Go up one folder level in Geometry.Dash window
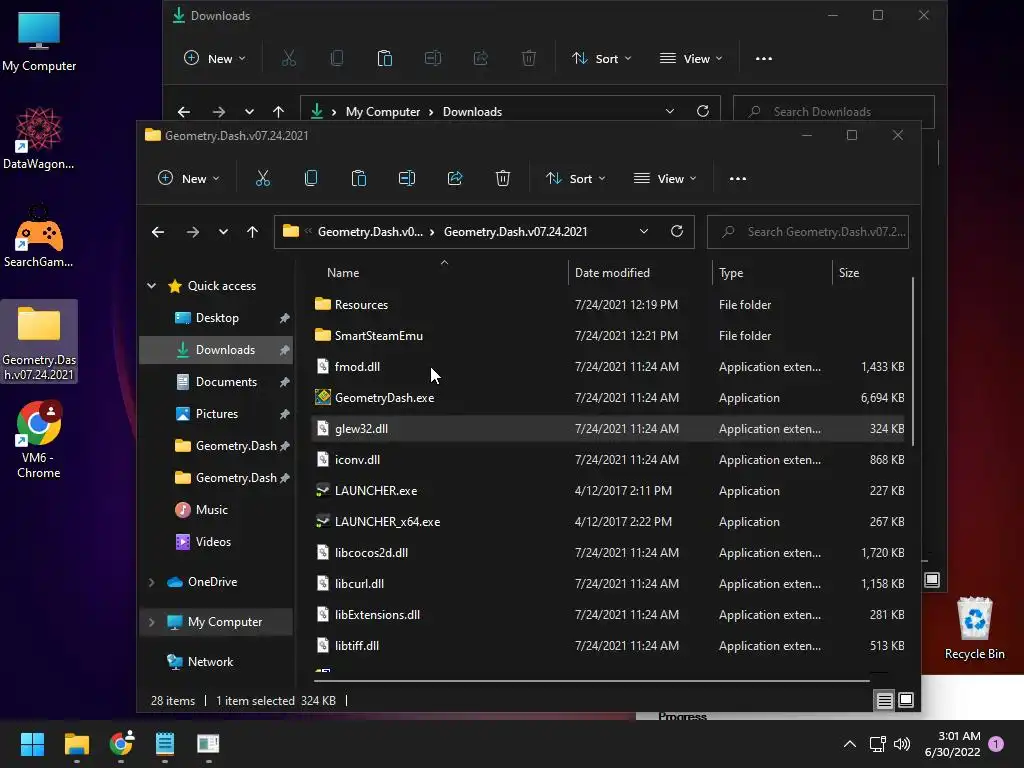The width and height of the screenshot is (1024, 768). coord(253,232)
